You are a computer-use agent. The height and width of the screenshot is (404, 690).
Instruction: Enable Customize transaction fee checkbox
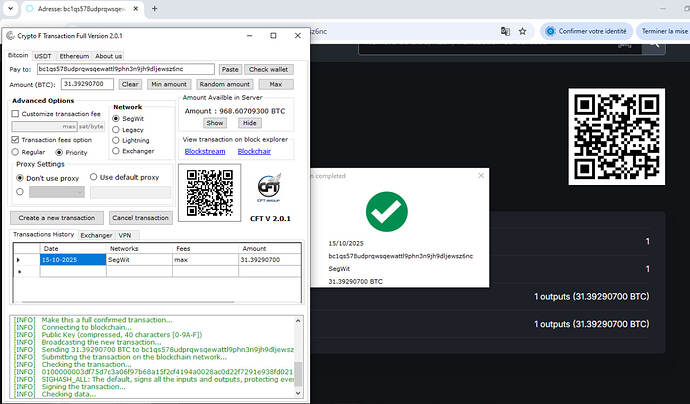coord(16,114)
